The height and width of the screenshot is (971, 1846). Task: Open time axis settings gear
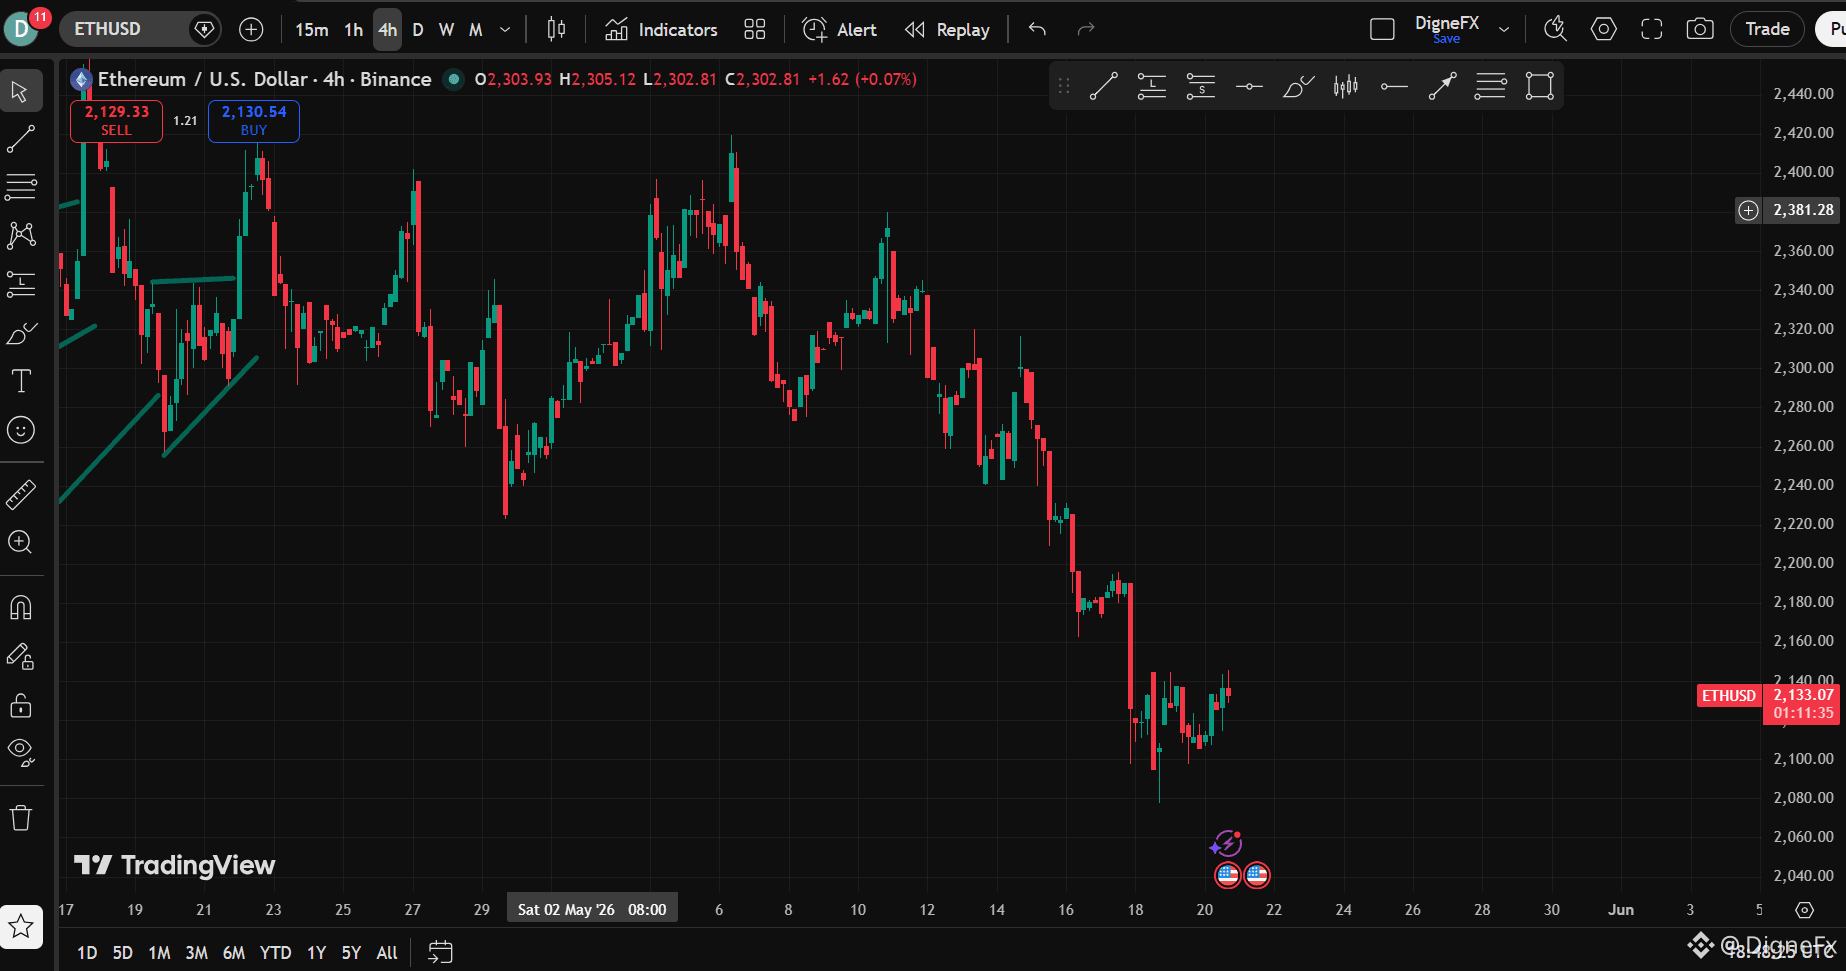(x=1804, y=910)
